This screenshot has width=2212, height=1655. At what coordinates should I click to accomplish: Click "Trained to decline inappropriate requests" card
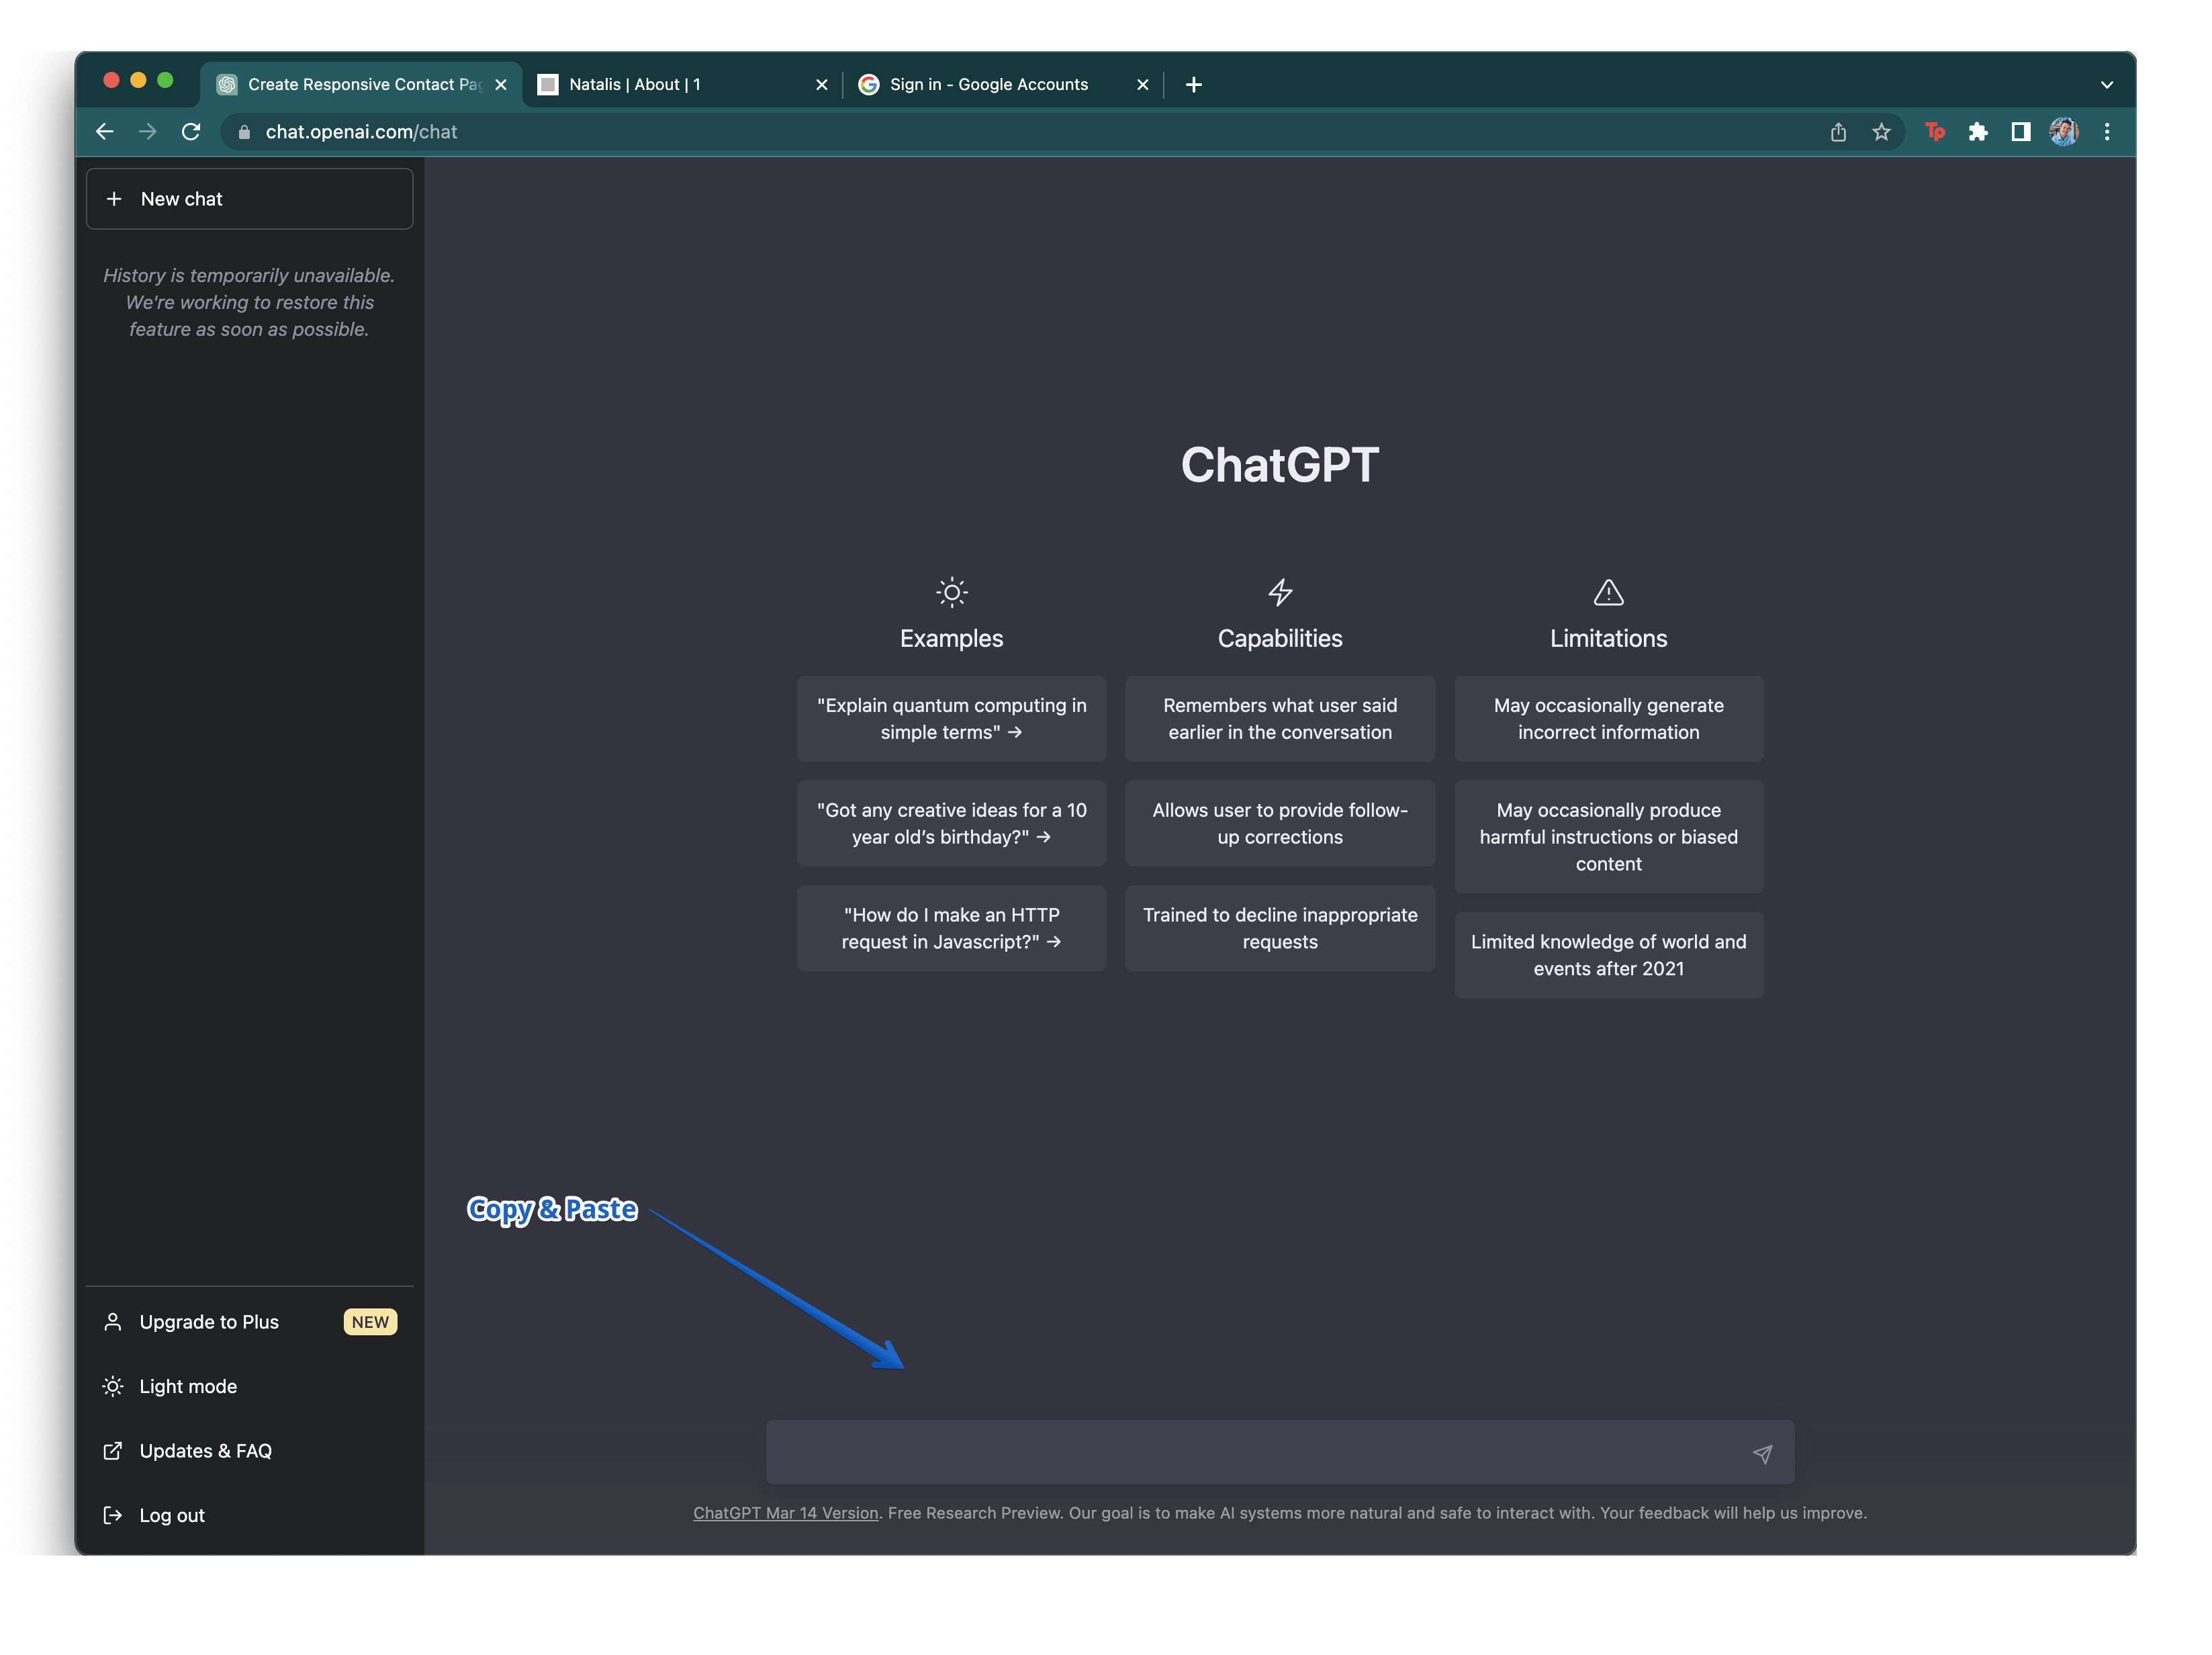tap(1280, 928)
